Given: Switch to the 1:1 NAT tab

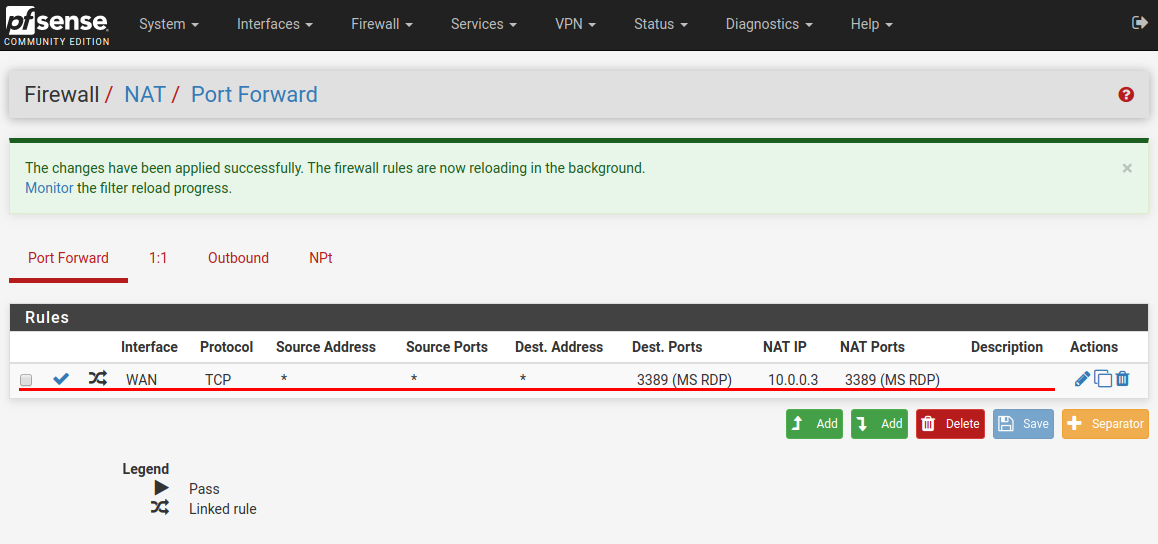Looking at the screenshot, I should pos(158,258).
